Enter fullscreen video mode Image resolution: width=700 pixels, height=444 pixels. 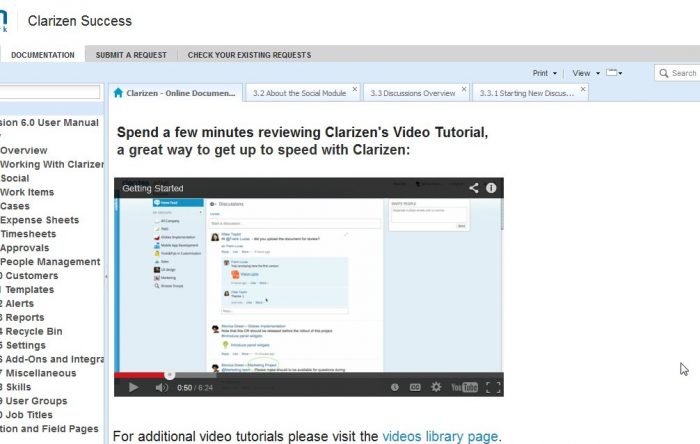493,387
